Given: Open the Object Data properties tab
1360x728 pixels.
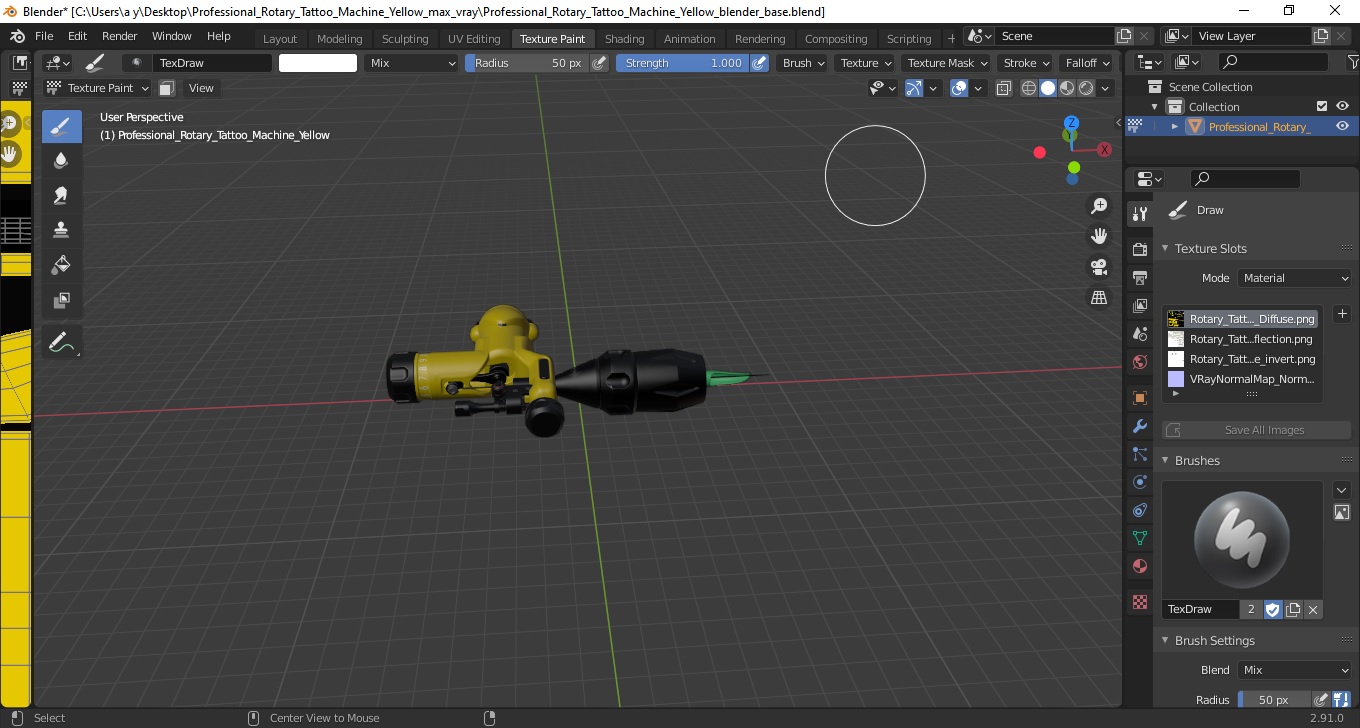Looking at the screenshot, I should (x=1139, y=538).
